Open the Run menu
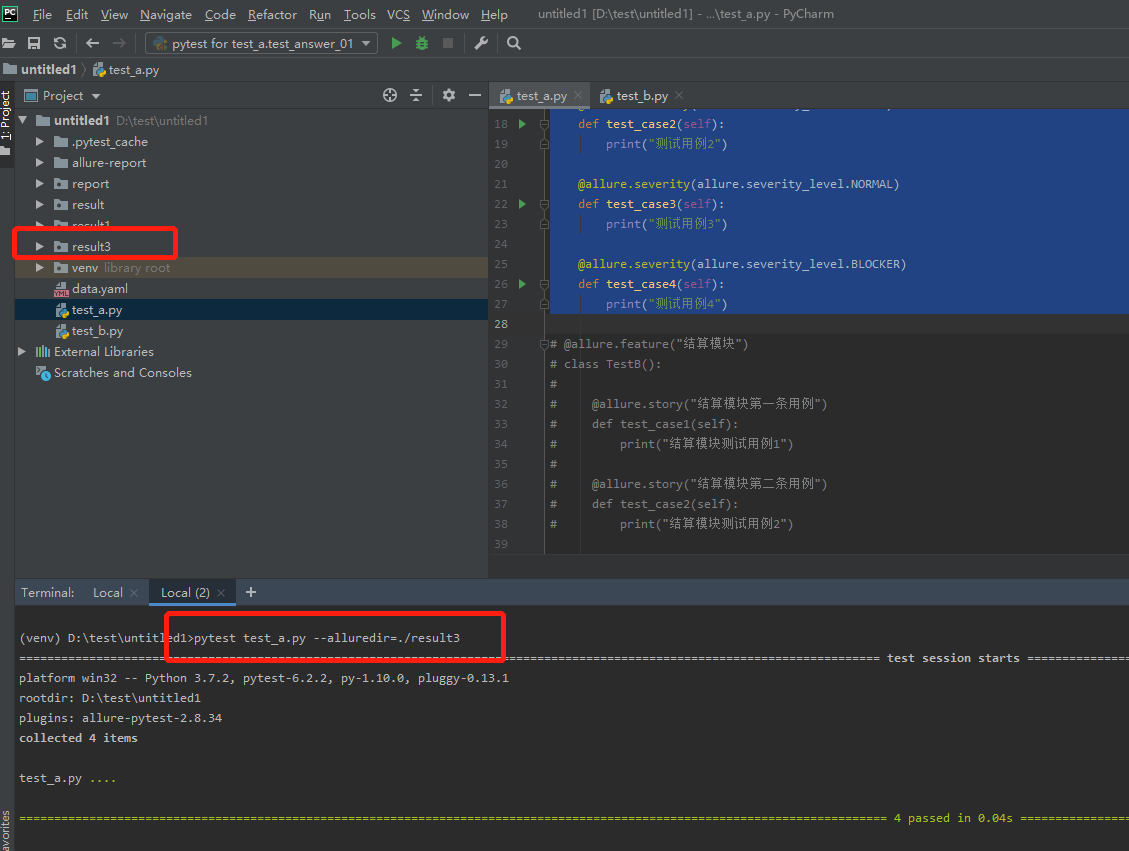Viewport: 1129px width, 851px height. pos(320,14)
